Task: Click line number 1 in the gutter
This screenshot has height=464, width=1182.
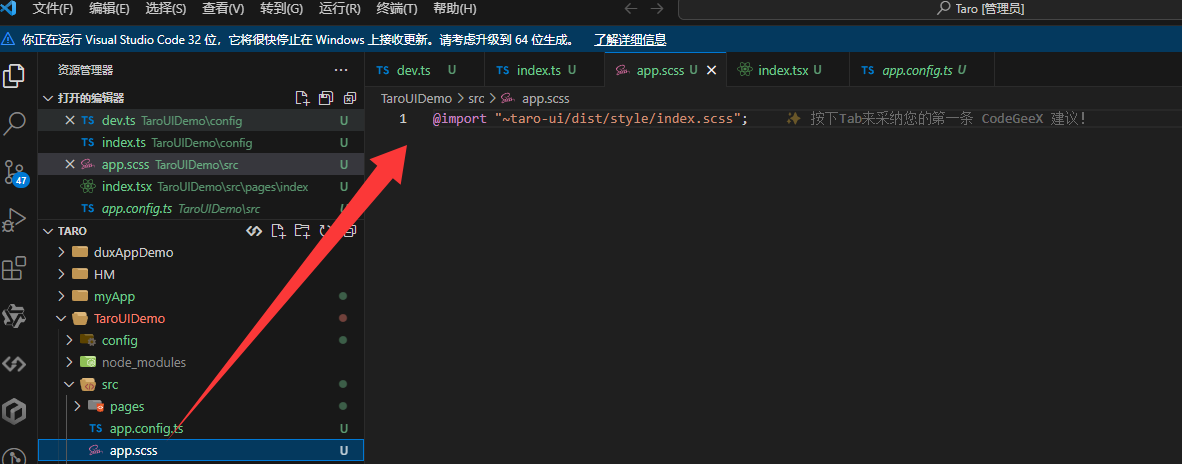Action: (x=403, y=119)
